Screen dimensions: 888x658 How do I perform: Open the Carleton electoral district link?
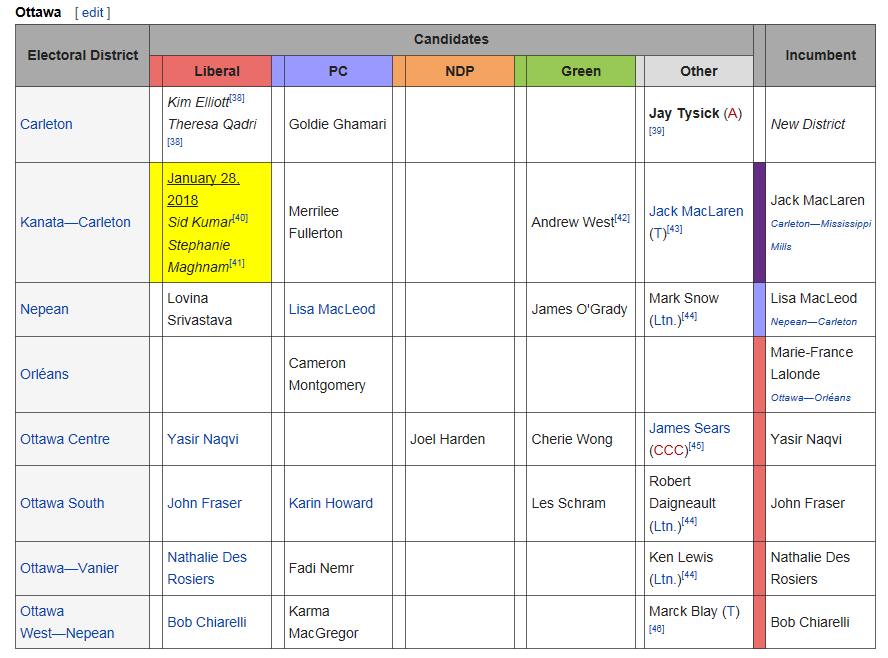(x=46, y=124)
